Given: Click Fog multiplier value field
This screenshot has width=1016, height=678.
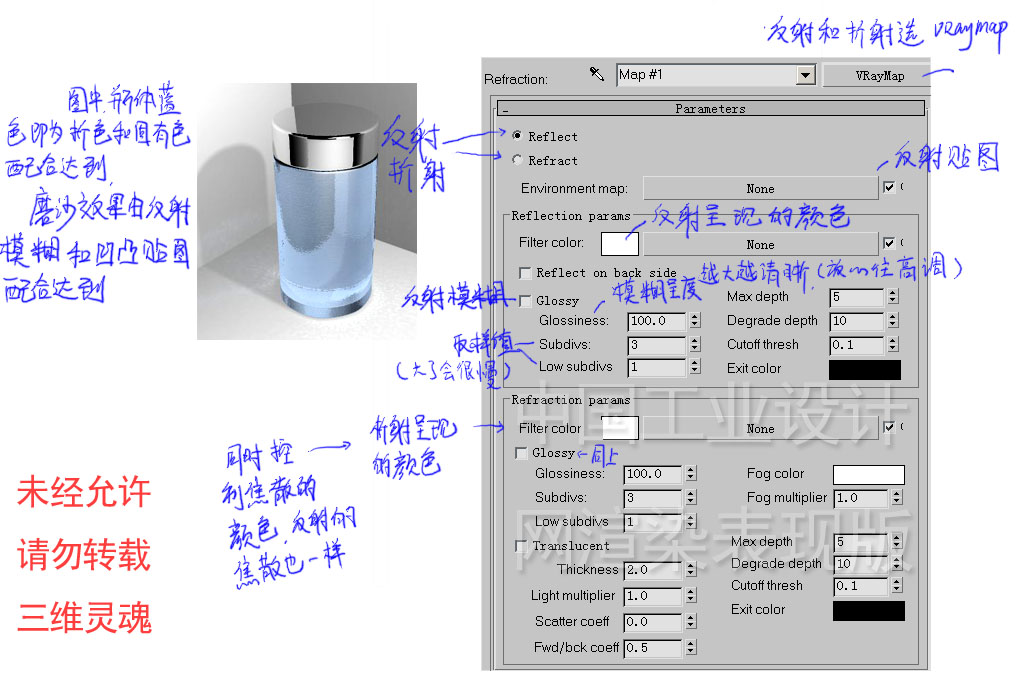Looking at the screenshot, I should (x=860, y=498).
